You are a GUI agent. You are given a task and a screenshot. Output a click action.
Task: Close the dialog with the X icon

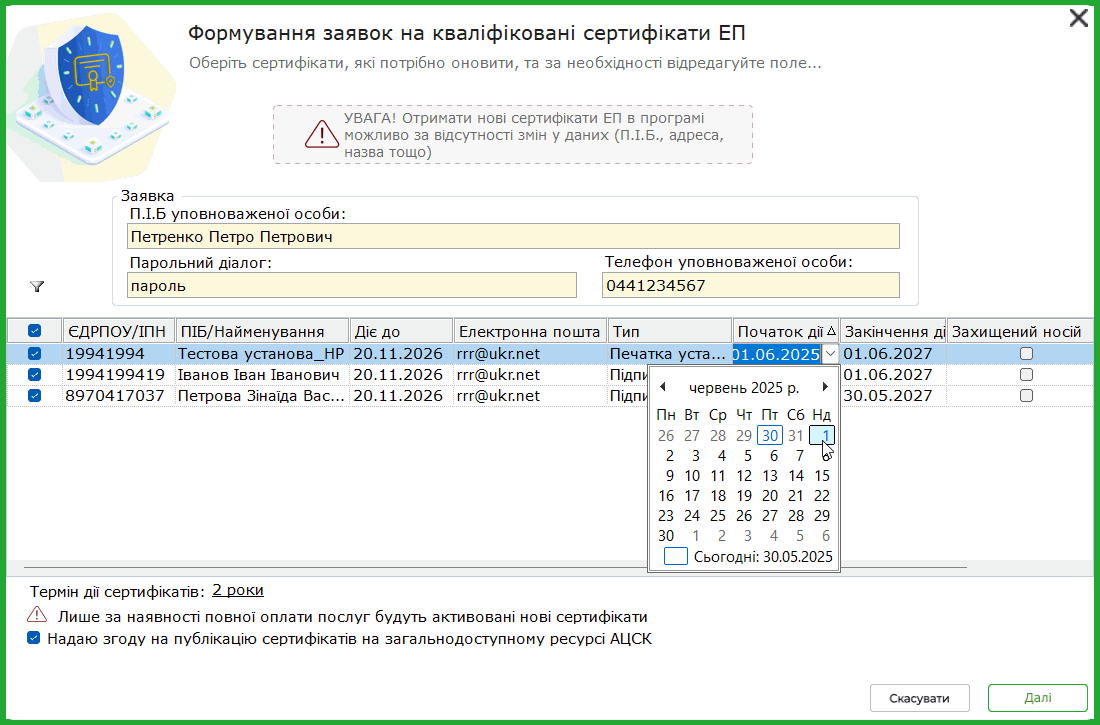point(1078,18)
